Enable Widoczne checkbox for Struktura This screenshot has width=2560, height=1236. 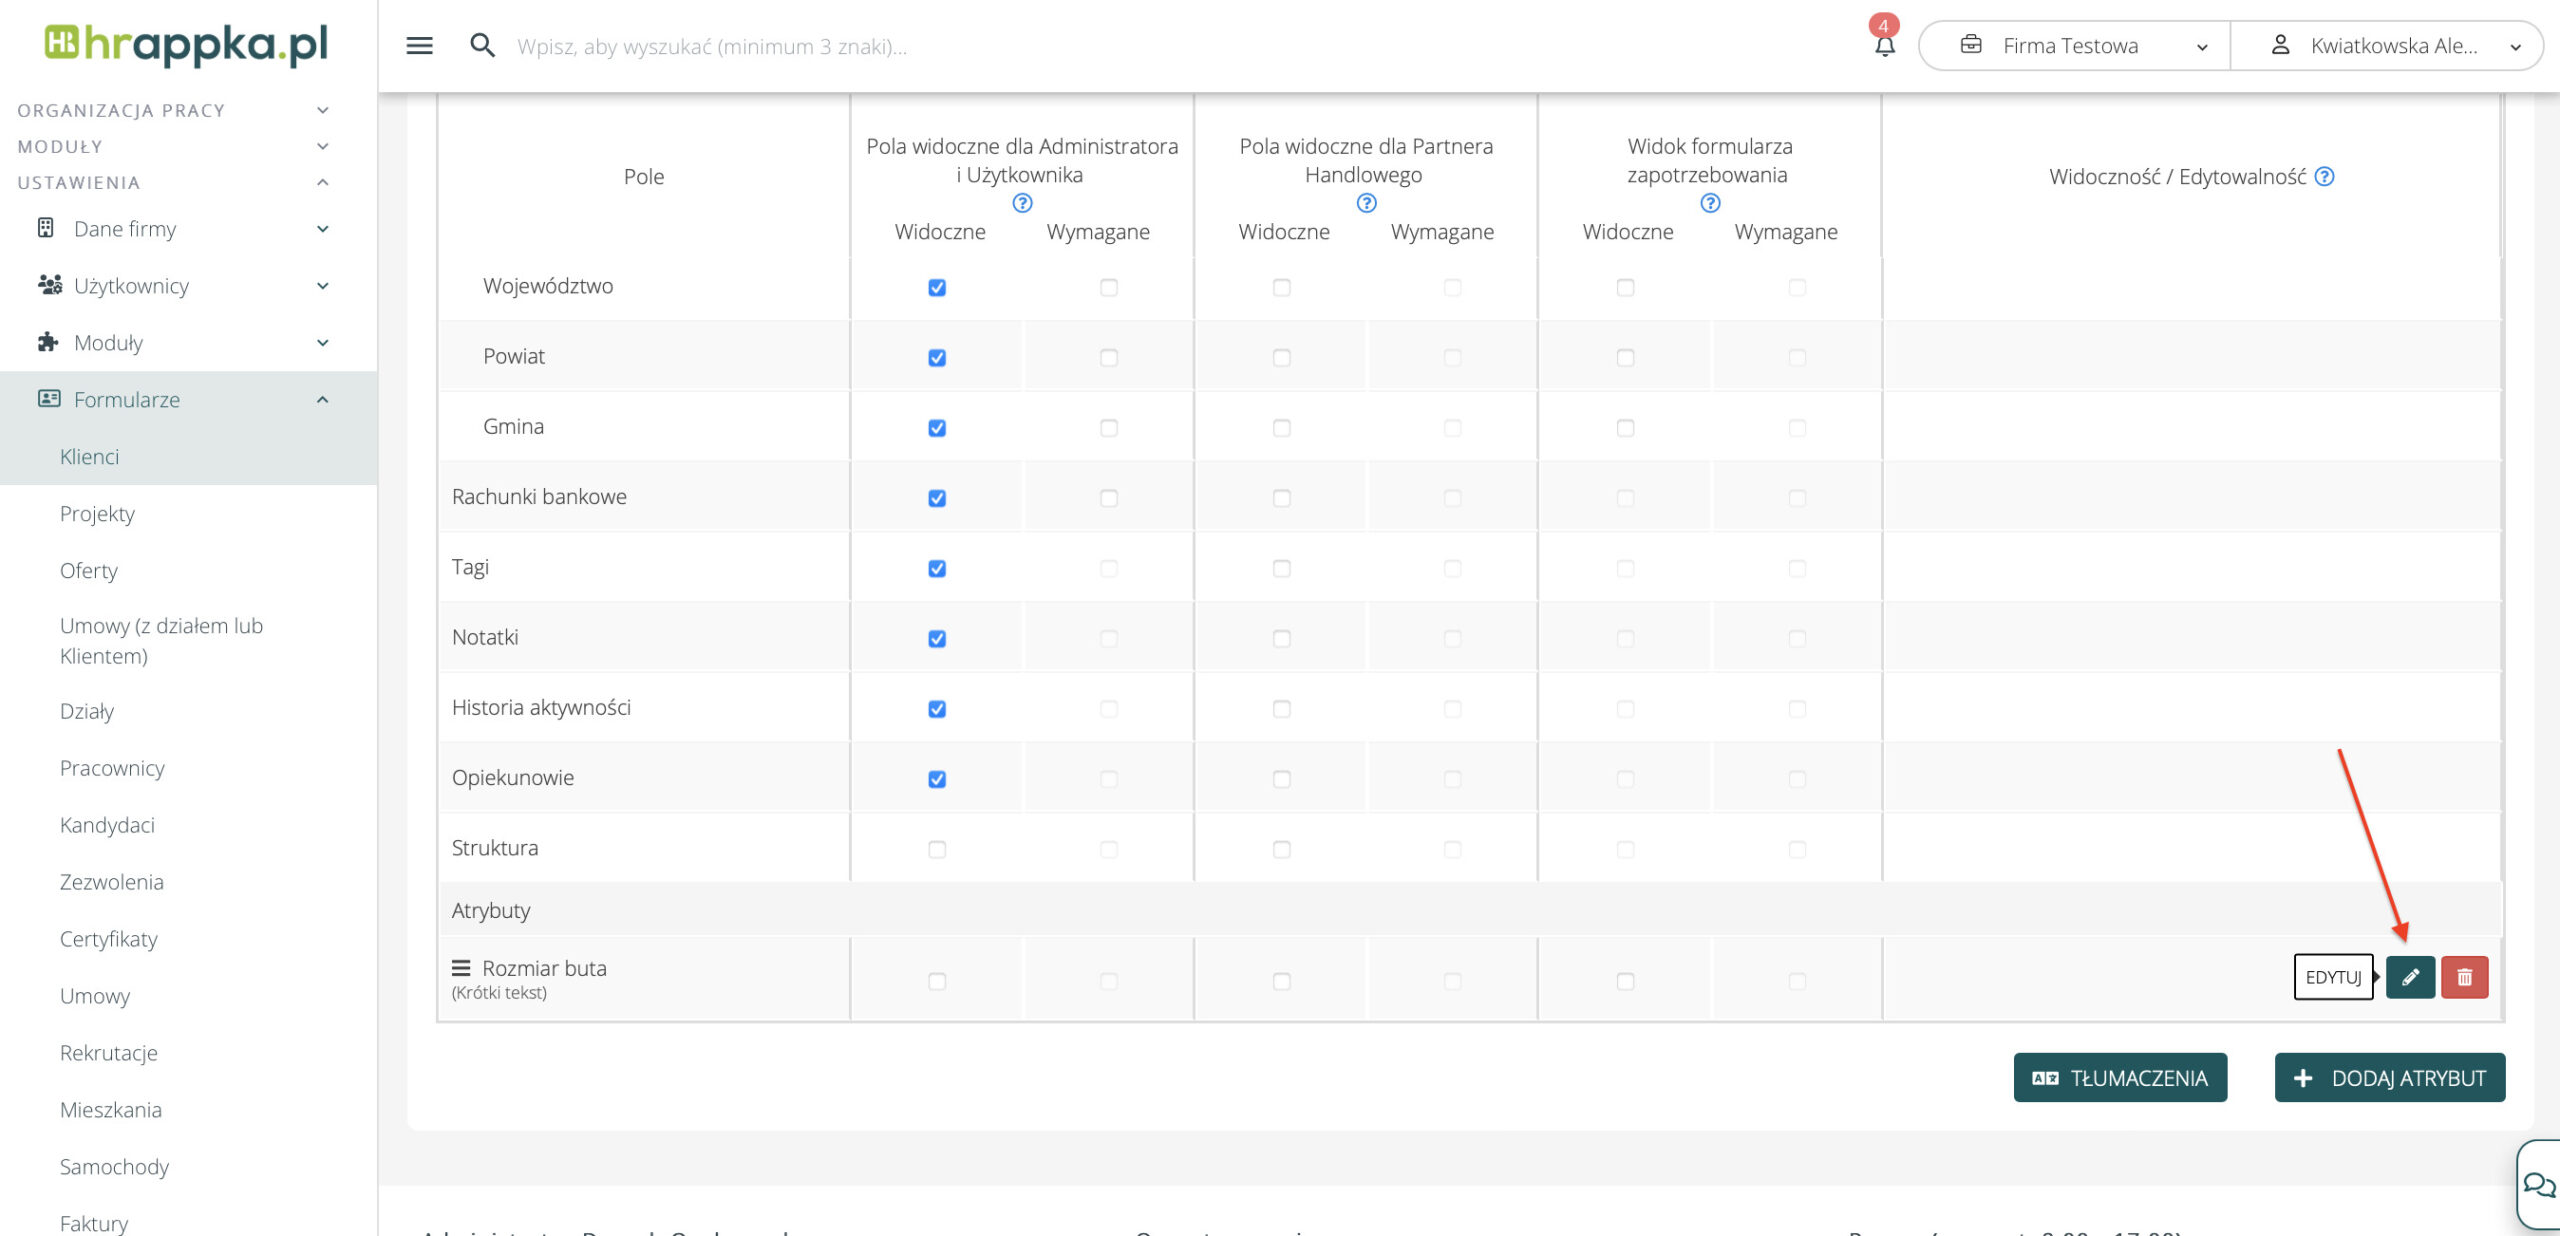pos(937,850)
